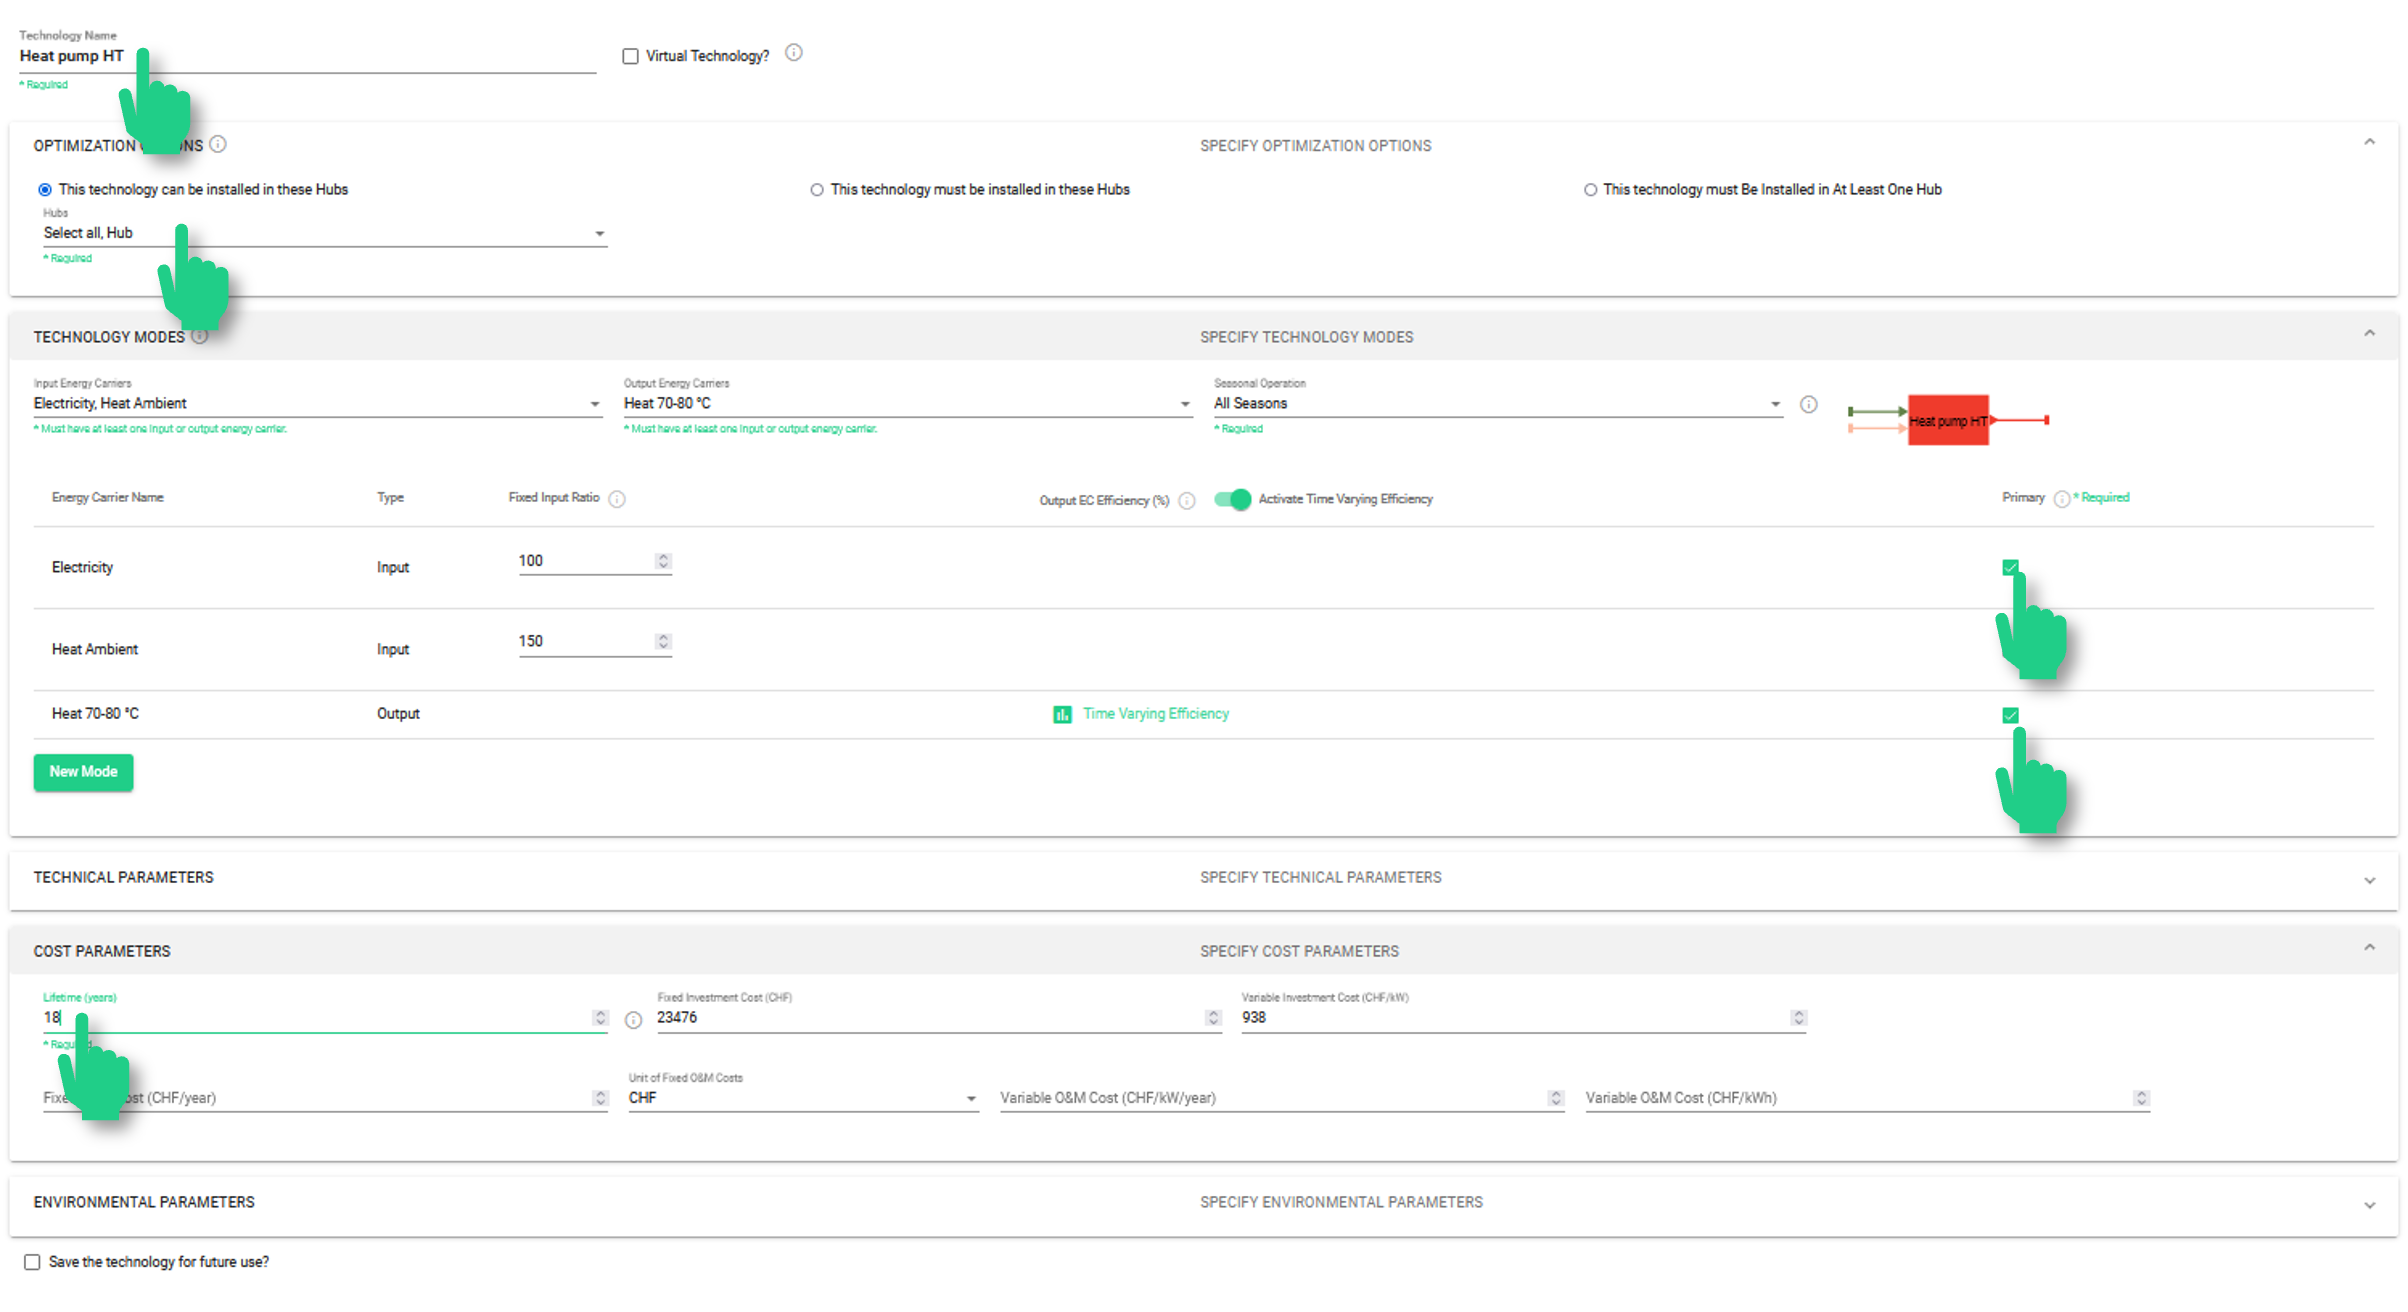Screen dimensions: 2408x1312
Task: Click Output EC Efficiency info icon
Action: (1186, 500)
